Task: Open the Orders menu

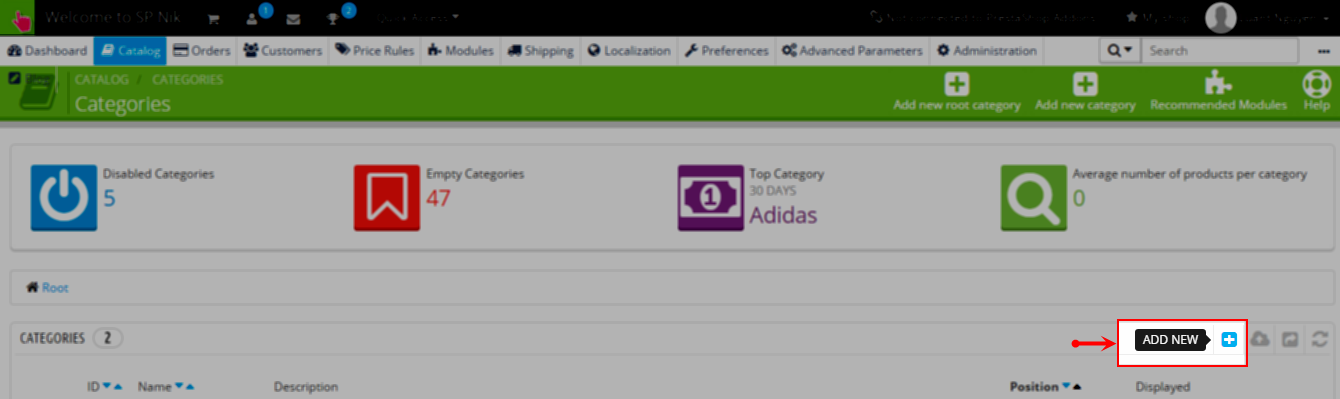Action: (x=202, y=50)
